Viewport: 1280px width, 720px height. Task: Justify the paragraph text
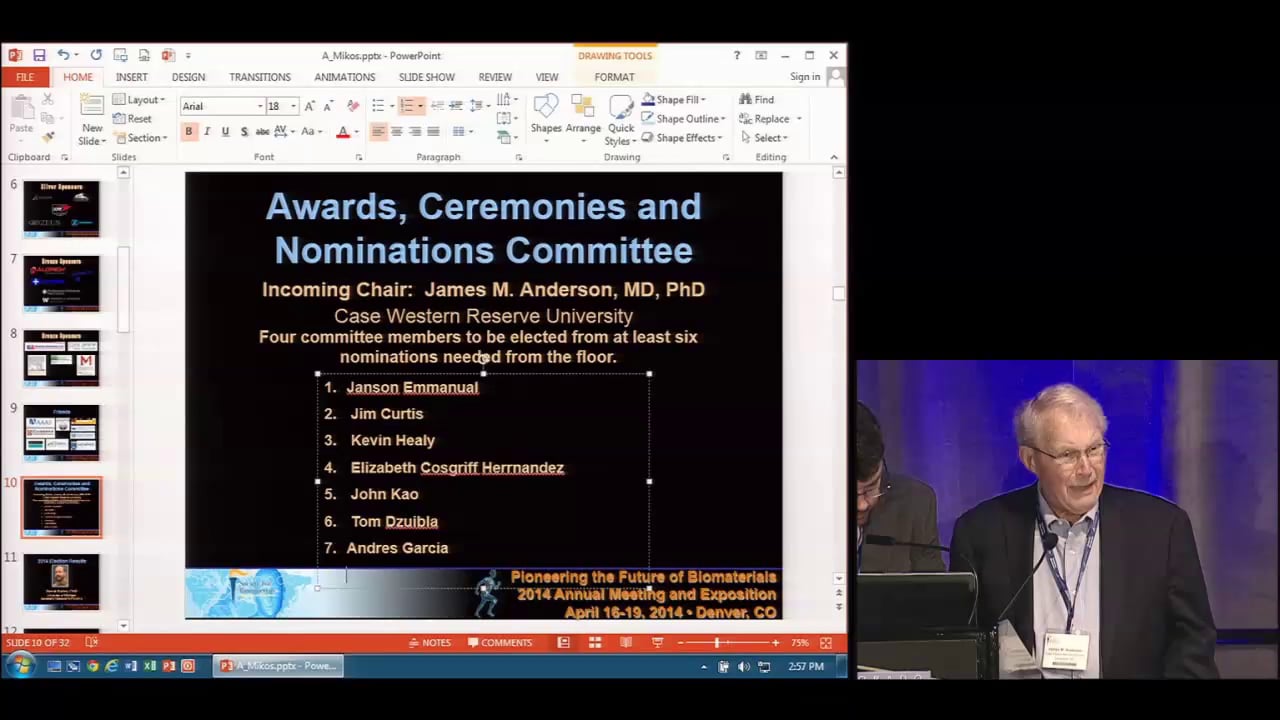click(x=433, y=132)
